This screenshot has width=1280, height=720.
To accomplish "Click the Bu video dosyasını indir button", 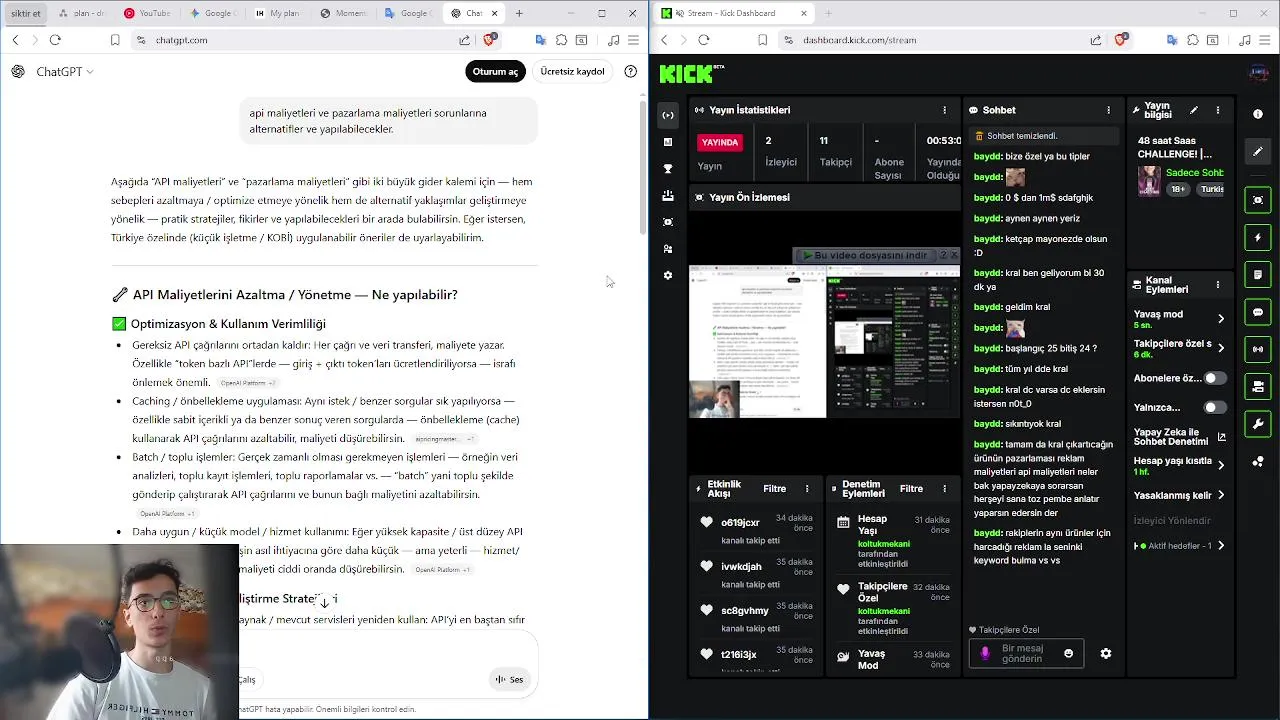I will (x=866, y=256).
